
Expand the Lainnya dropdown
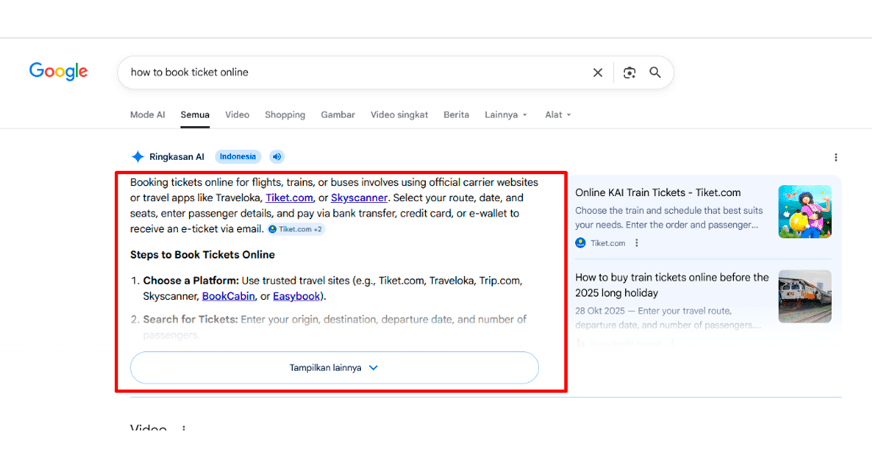tap(506, 115)
